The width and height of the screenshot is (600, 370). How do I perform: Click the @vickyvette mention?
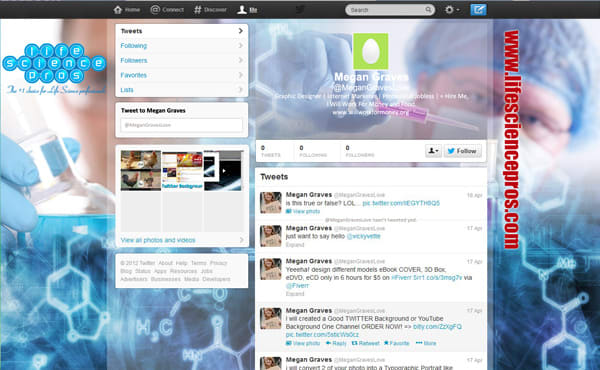tap(363, 236)
